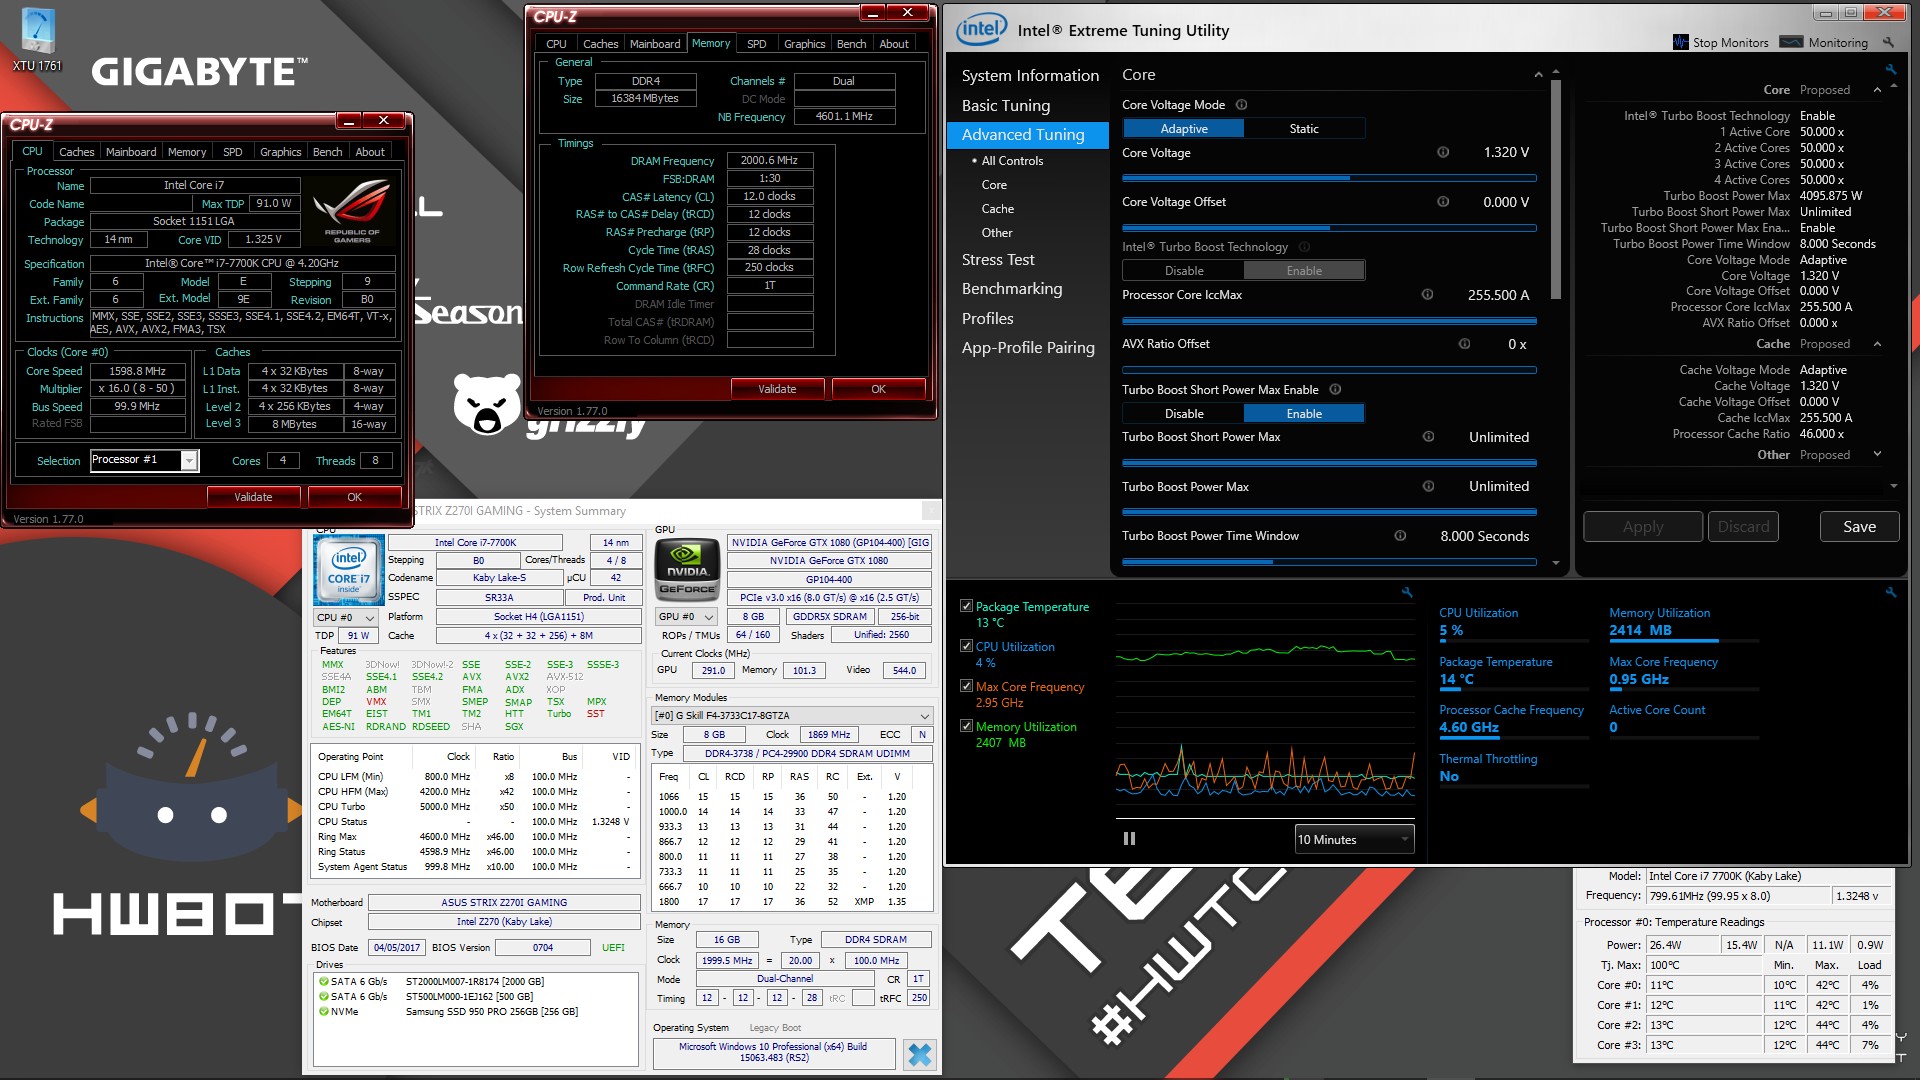Switch to SPD tab in CPU-Z Memory window
1920x1080 pixels.
[756, 44]
